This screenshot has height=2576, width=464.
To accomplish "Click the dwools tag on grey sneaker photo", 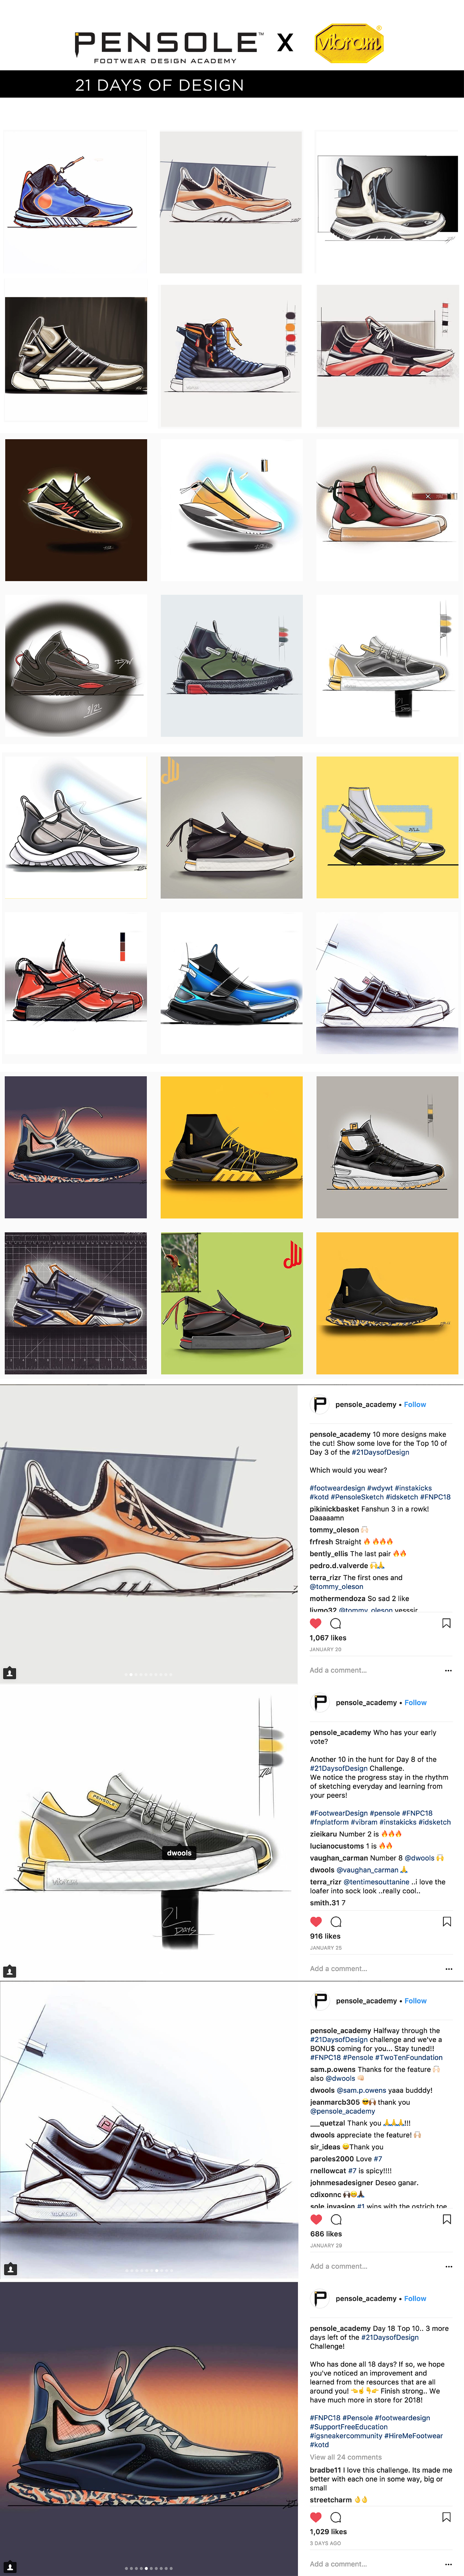I will 179,1853.
